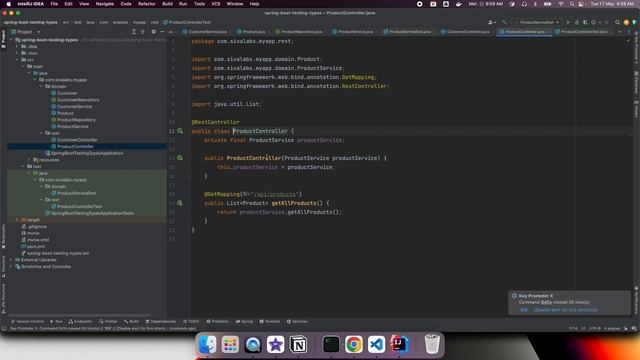This screenshot has width=640, height=360.
Task: Open the Build menu
Action: coord(167,4)
